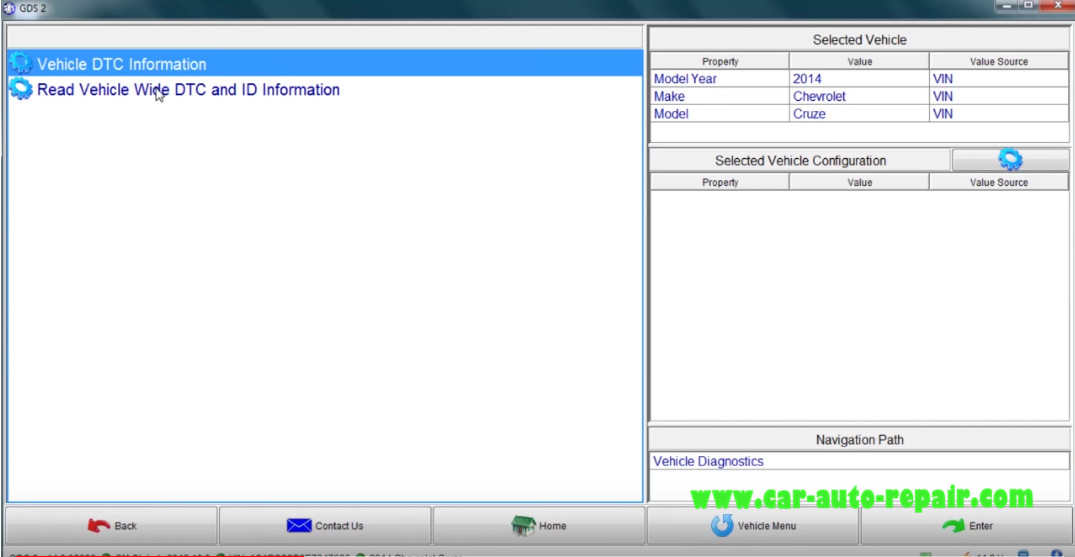
Task: Select Read Vehicle Wide DTC and ID Information
Action: [325, 89]
